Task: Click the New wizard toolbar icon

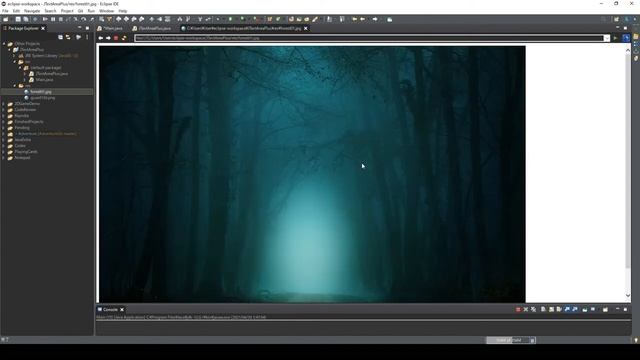Action: (6, 19)
